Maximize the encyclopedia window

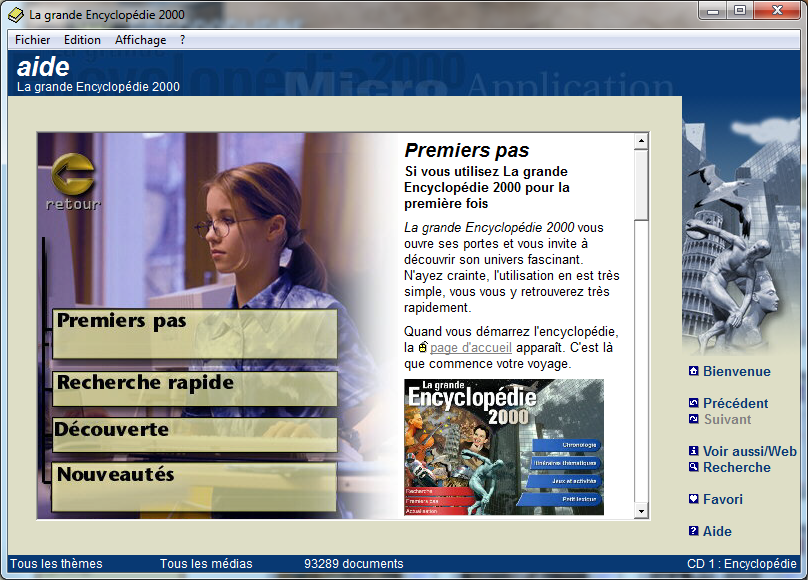[740, 11]
